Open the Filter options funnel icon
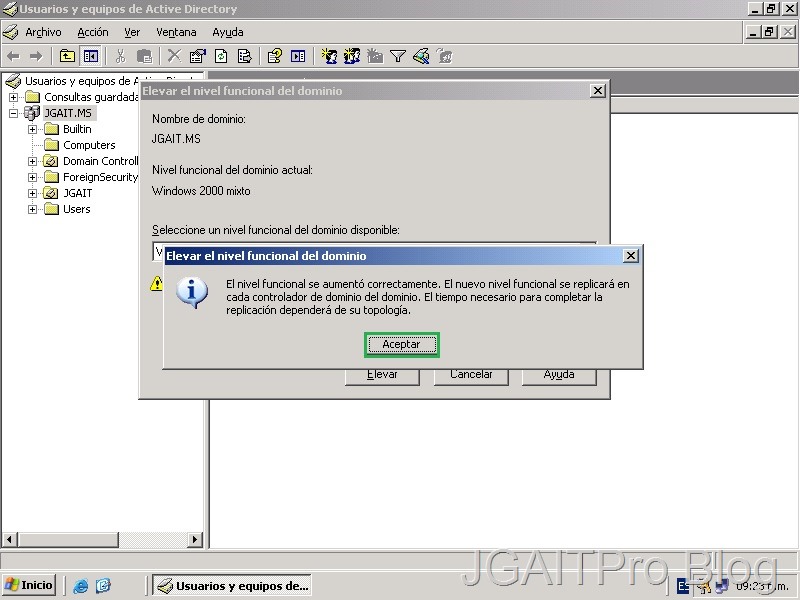 pyautogui.click(x=397, y=56)
